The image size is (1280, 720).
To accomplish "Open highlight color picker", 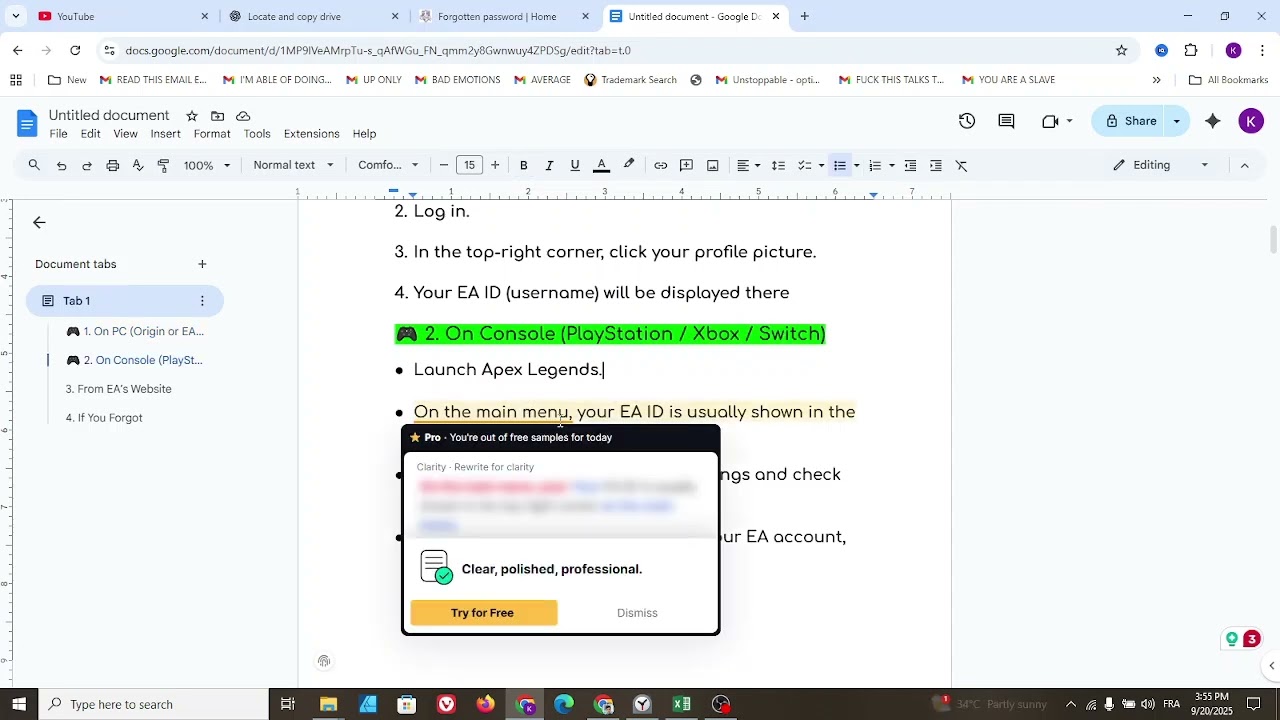I will [x=629, y=165].
